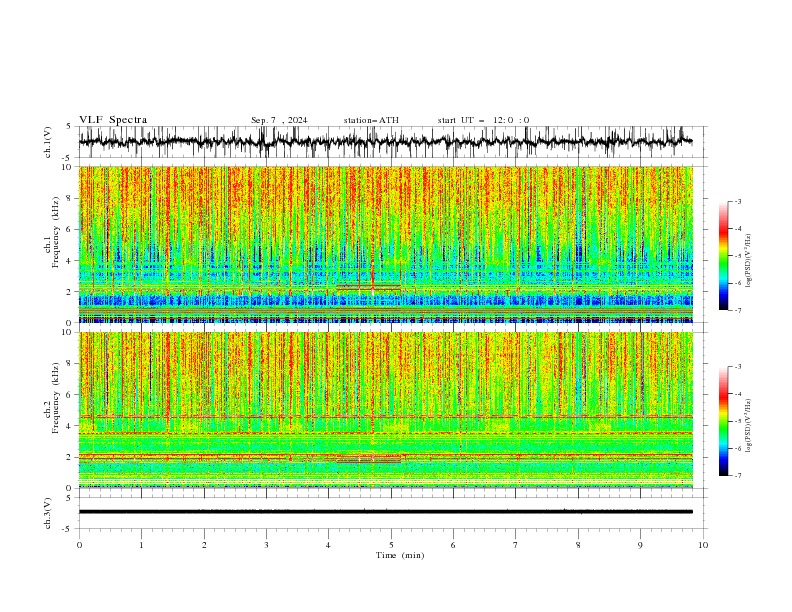Click the "3" tick on the time axis
792x612 pixels.
(x=266, y=545)
